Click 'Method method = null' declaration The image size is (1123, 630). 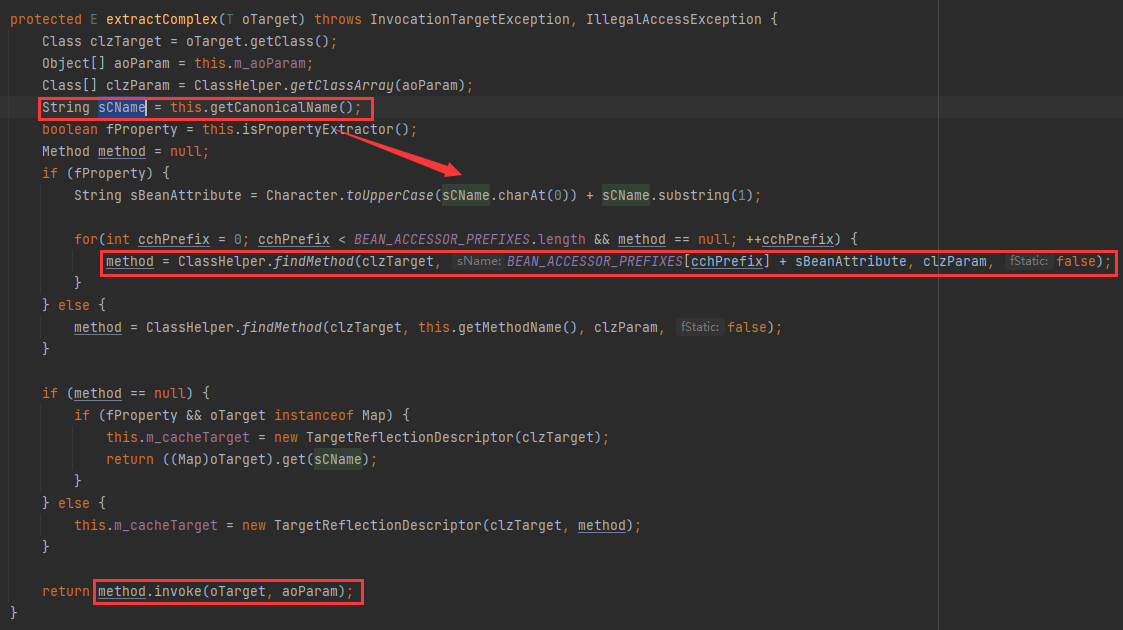(125, 152)
